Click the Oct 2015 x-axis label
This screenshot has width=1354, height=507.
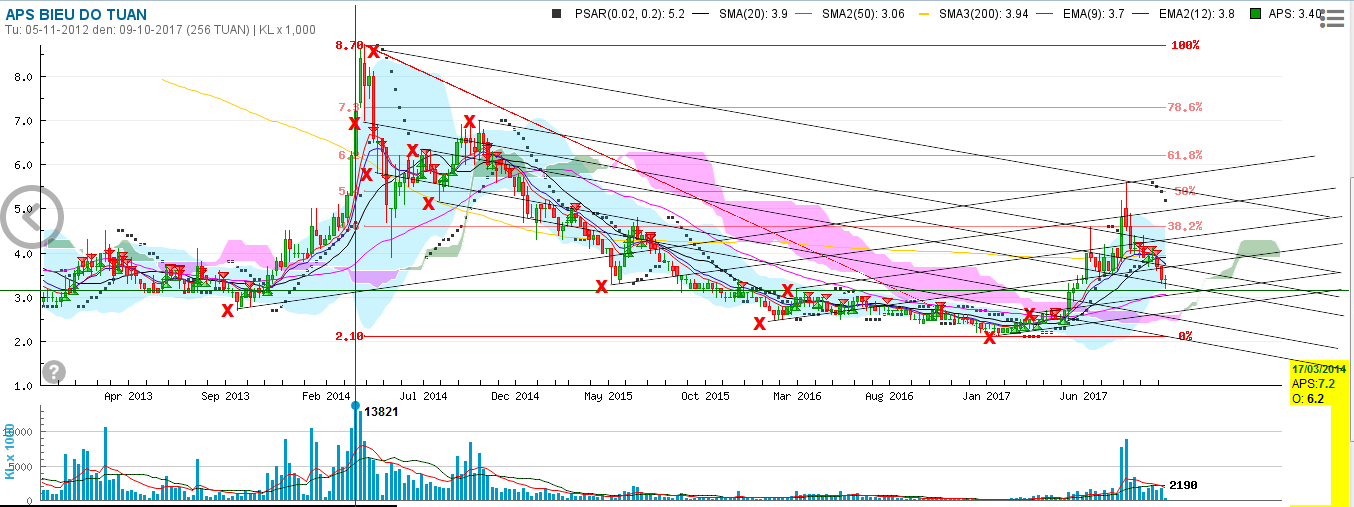[707, 396]
